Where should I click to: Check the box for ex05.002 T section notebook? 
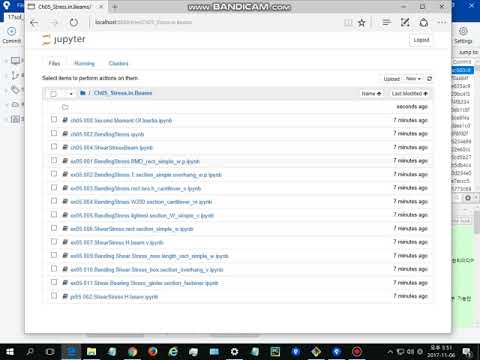54,173
